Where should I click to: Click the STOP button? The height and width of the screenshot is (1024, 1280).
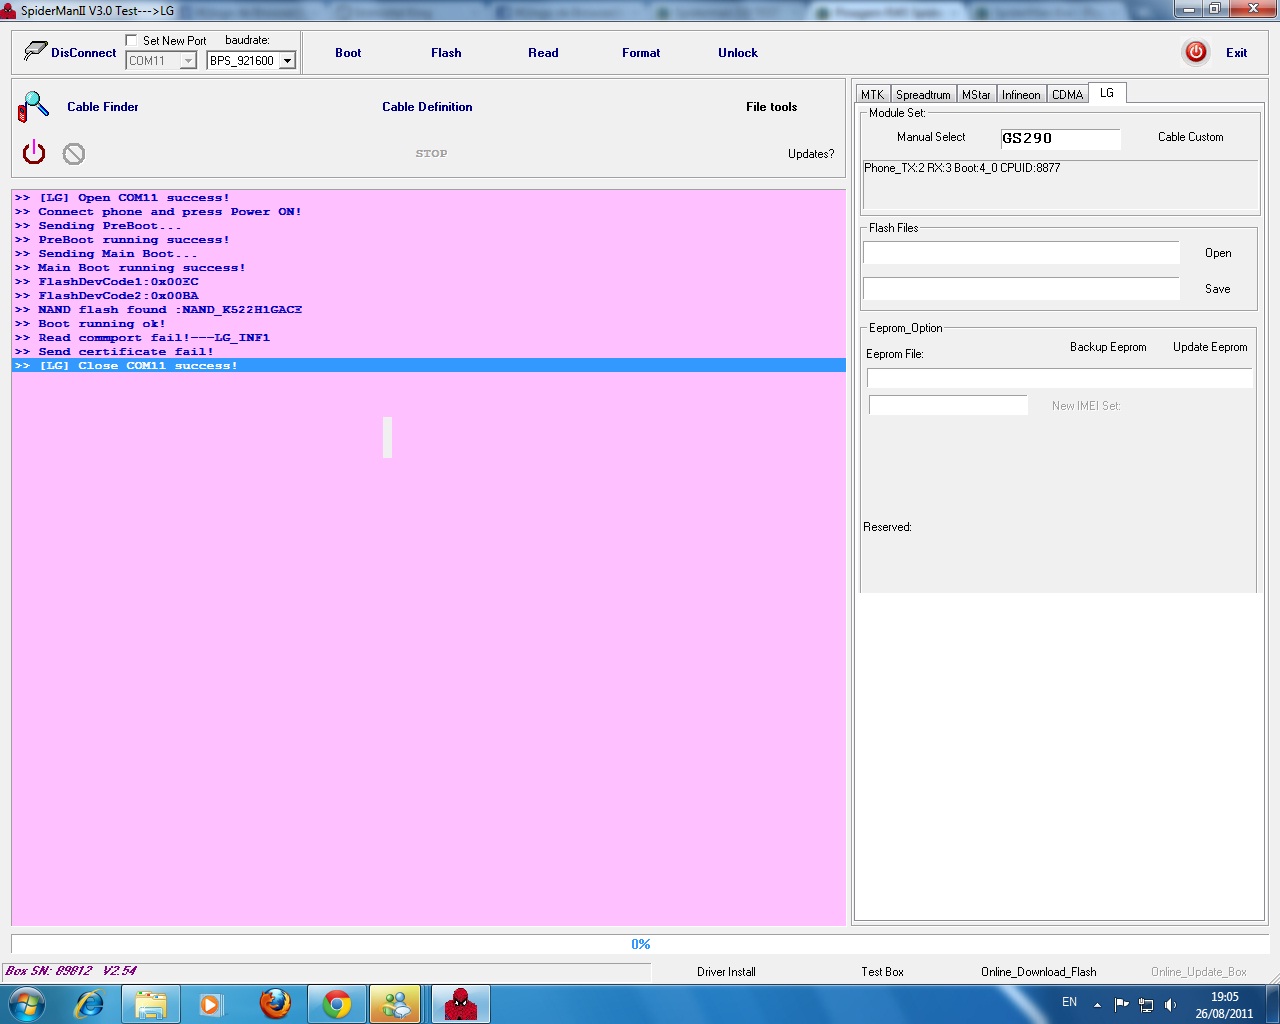point(431,154)
